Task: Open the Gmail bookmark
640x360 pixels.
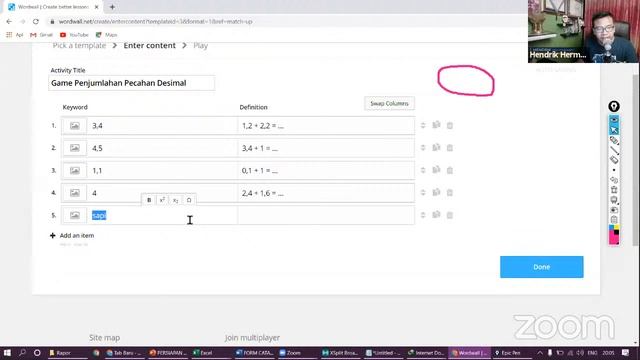Action: coord(41,35)
